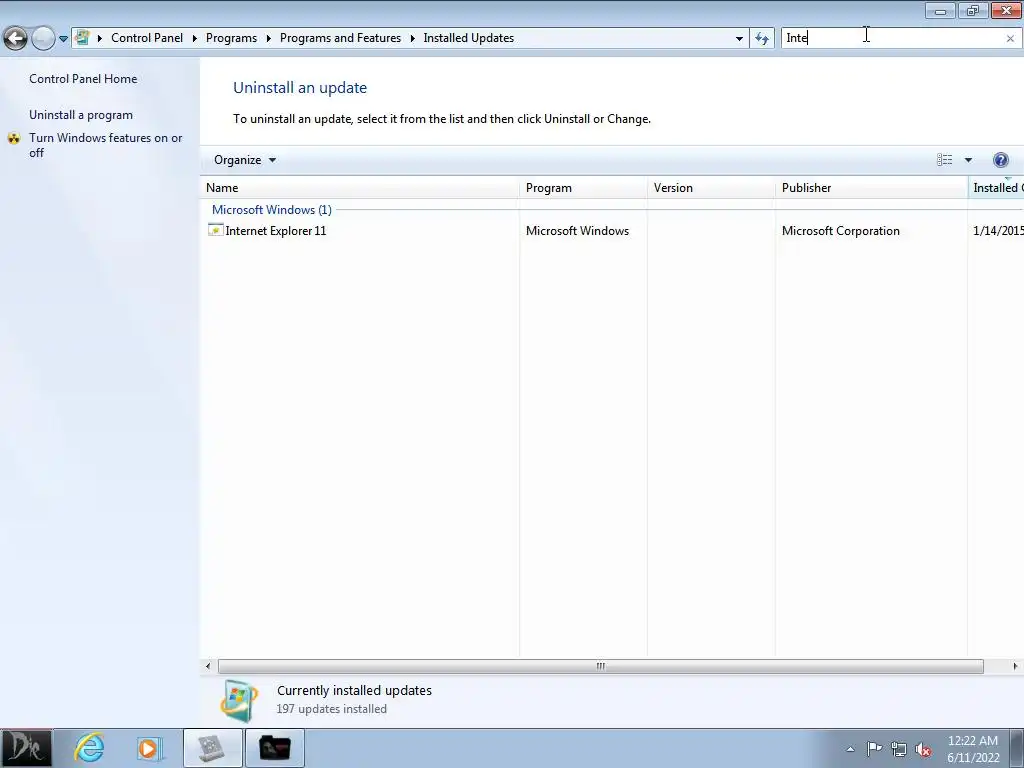Open Turn Windows features on or off
This screenshot has height=768, width=1024.
point(106,145)
